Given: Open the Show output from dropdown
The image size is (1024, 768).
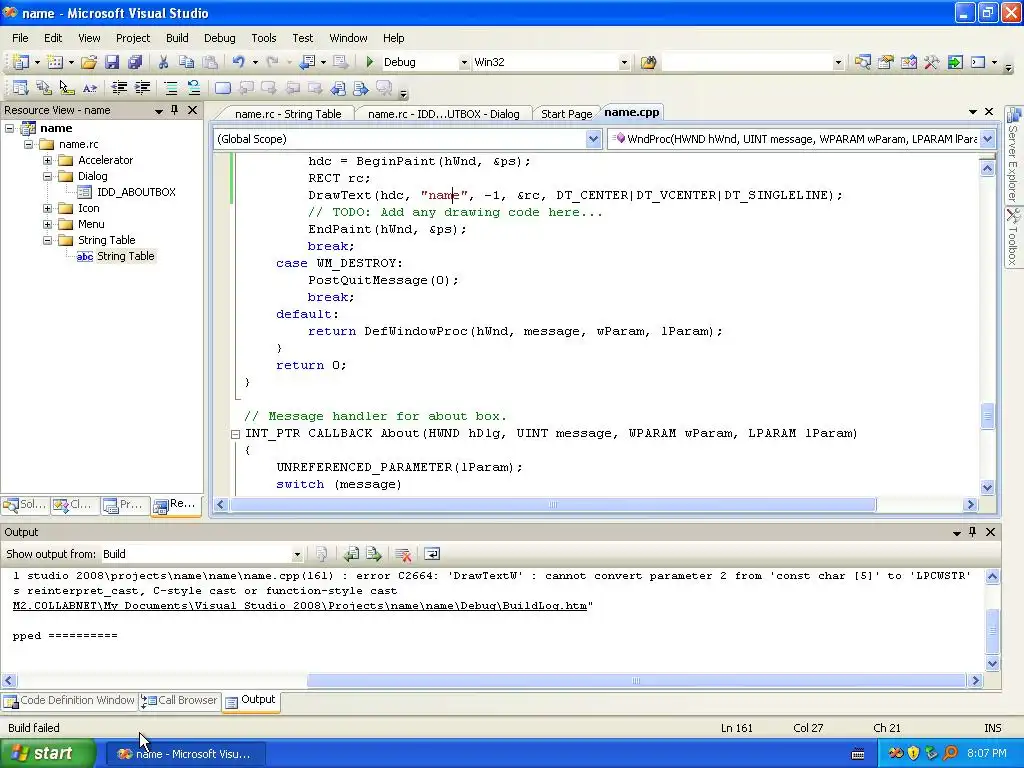Looking at the screenshot, I should 296,554.
